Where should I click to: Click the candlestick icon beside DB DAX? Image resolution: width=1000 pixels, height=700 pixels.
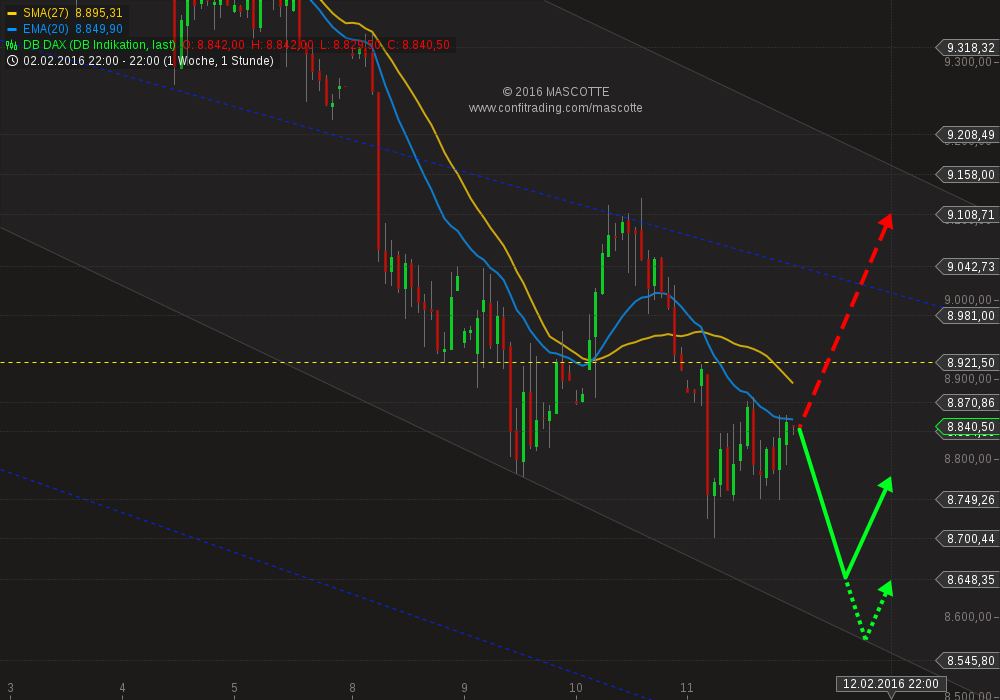[x=11, y=45]
